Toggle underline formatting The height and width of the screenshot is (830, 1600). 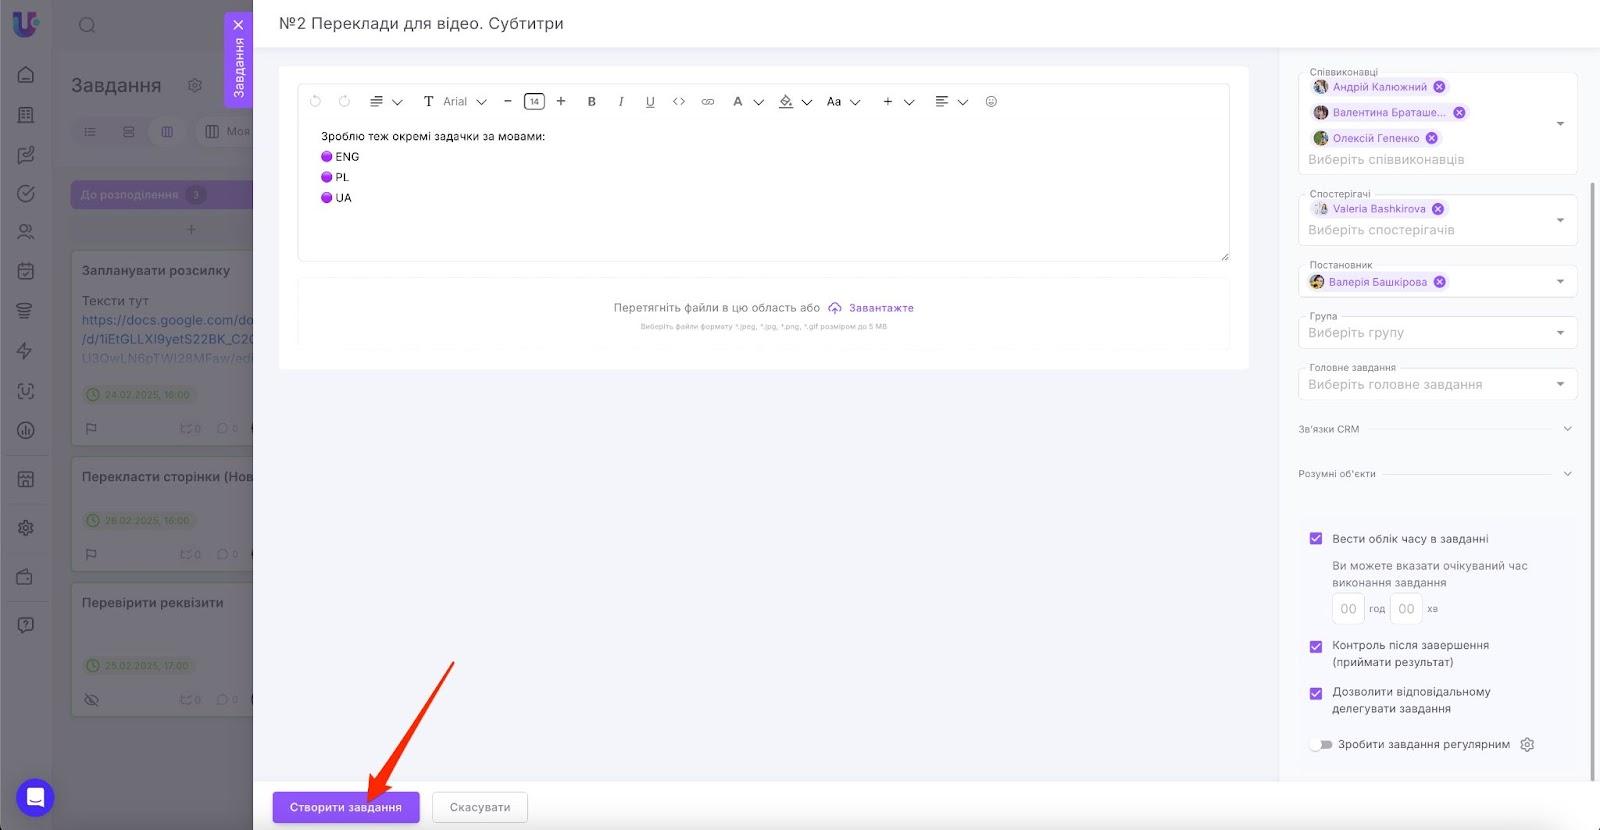[x=650, y=101]
